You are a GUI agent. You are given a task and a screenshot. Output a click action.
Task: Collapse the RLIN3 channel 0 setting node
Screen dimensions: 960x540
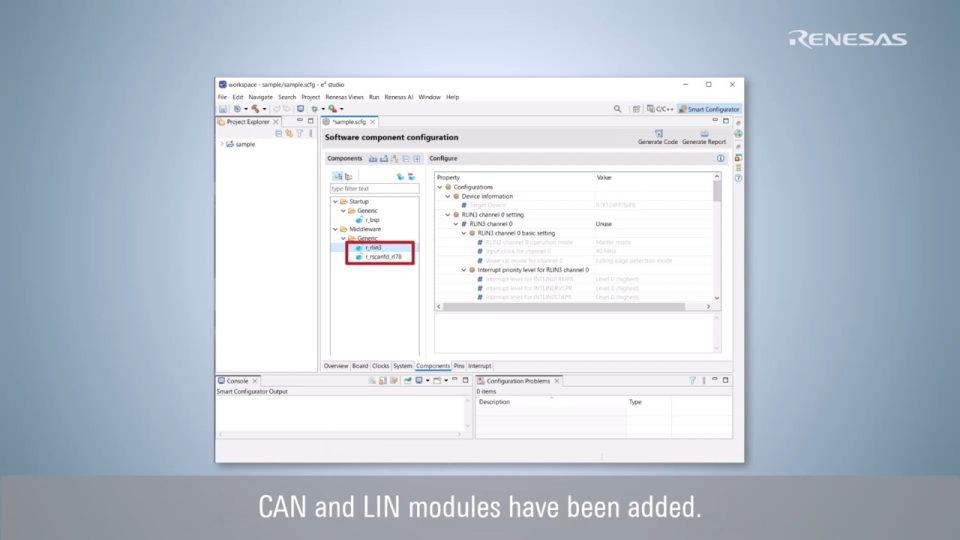pos(448,215)
